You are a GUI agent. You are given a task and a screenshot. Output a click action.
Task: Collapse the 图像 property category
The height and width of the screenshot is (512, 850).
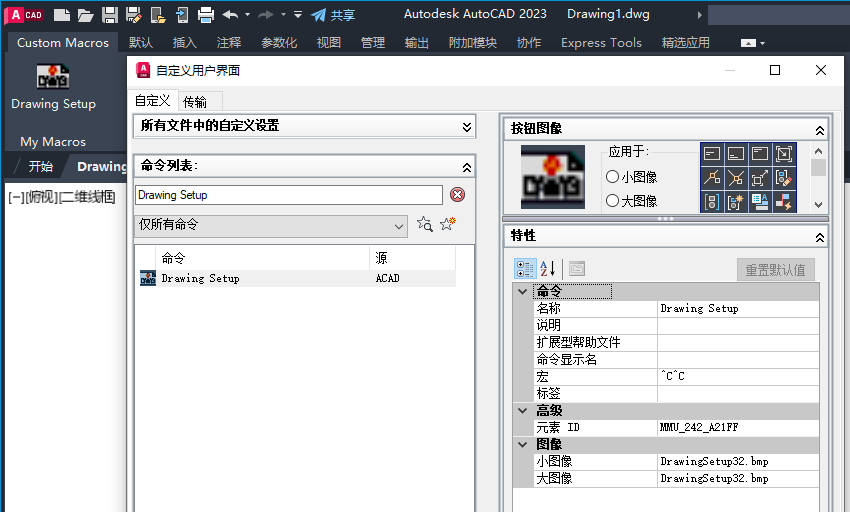coord(523,444)
